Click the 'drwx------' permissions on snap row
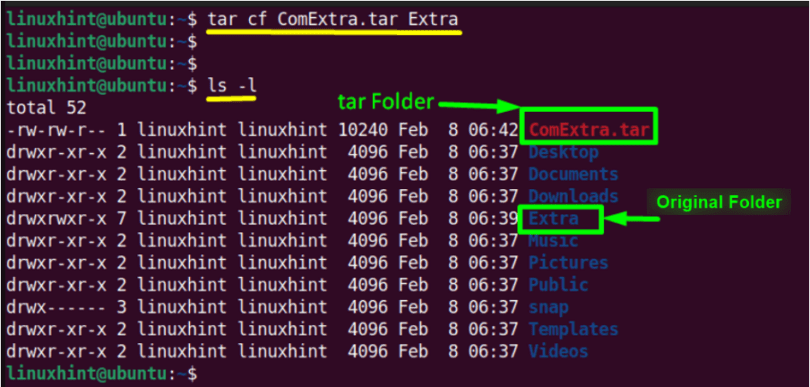810x387 pixels. click(x=56, y=307)
